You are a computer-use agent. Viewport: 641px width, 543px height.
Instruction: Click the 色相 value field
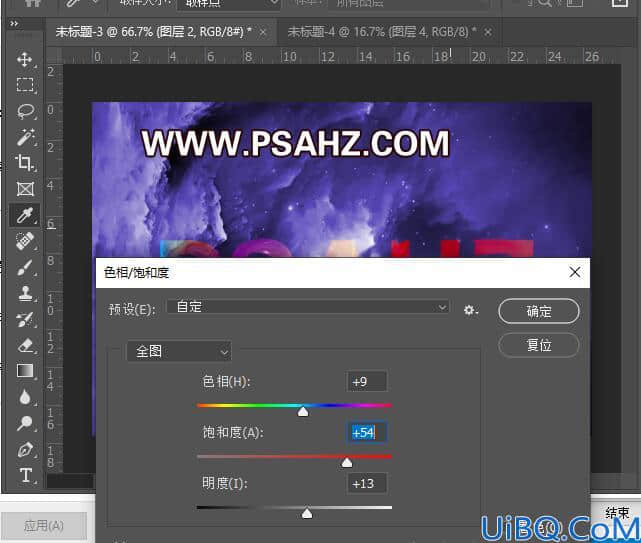367,381
